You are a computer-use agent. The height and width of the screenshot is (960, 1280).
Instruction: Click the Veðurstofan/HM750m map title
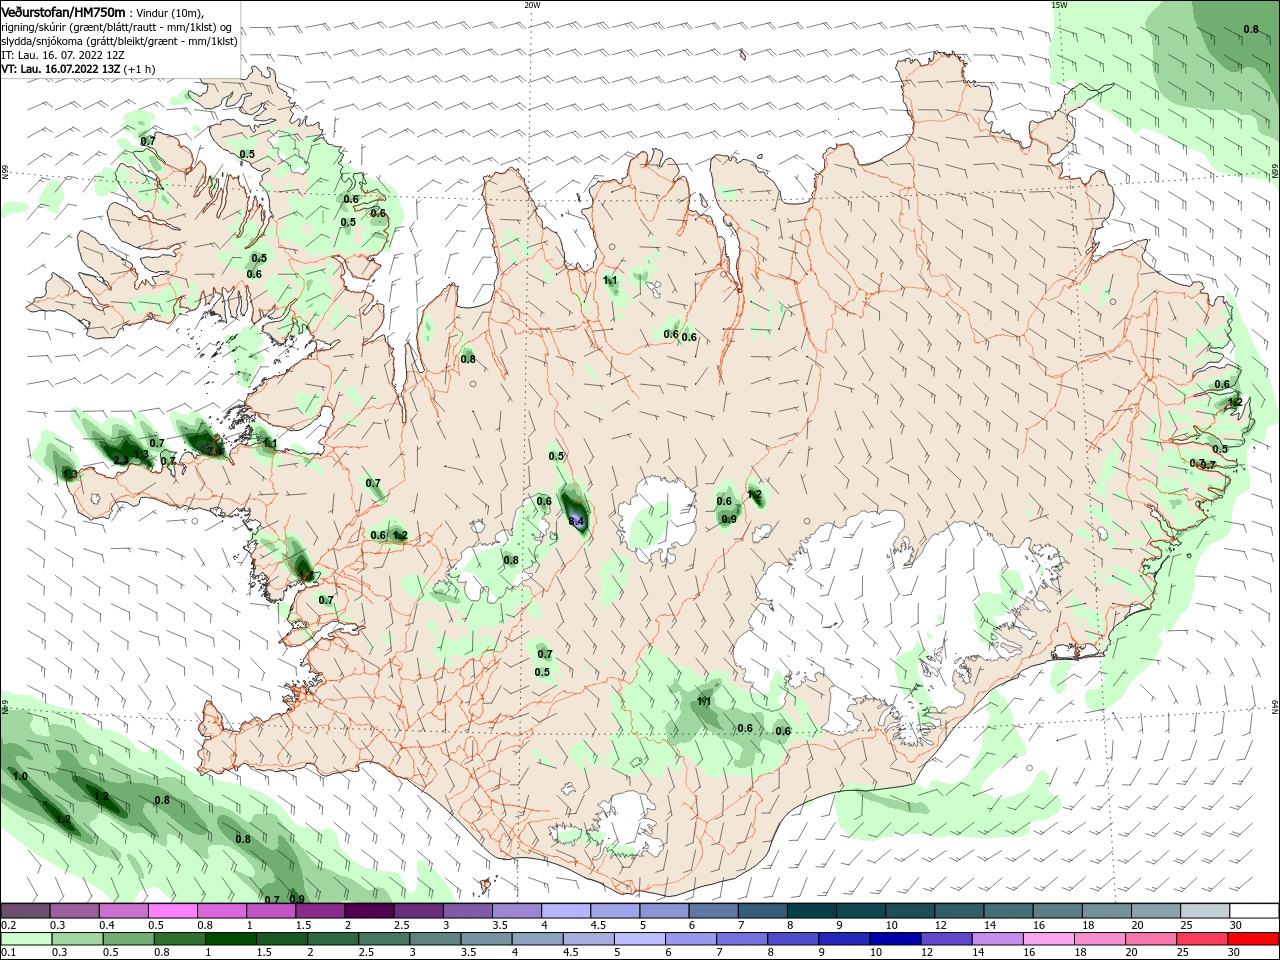pyautogui.click(x=64, y=12)
